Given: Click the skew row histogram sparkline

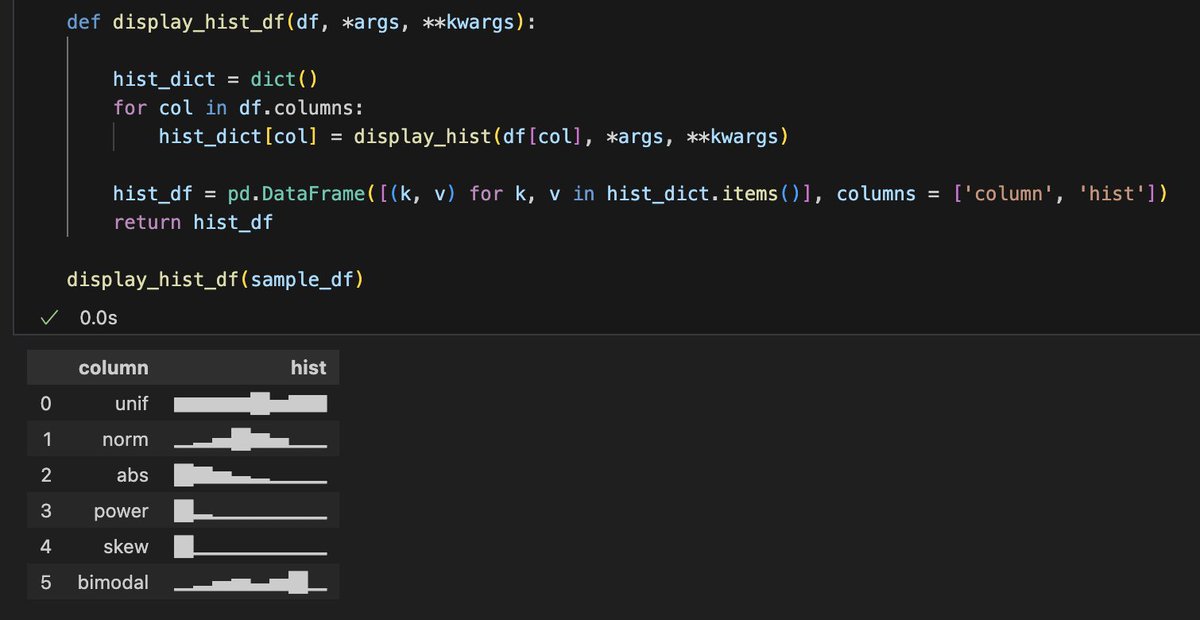Looking at the screenshot, I should click(x=250, y=546).
